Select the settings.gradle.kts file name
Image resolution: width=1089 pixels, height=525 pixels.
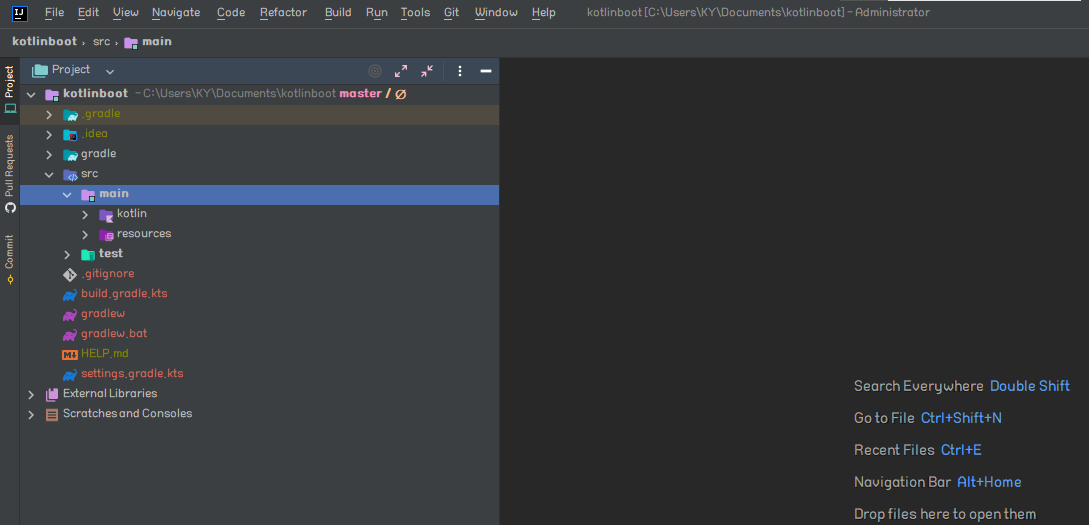(x=132, y=374)
